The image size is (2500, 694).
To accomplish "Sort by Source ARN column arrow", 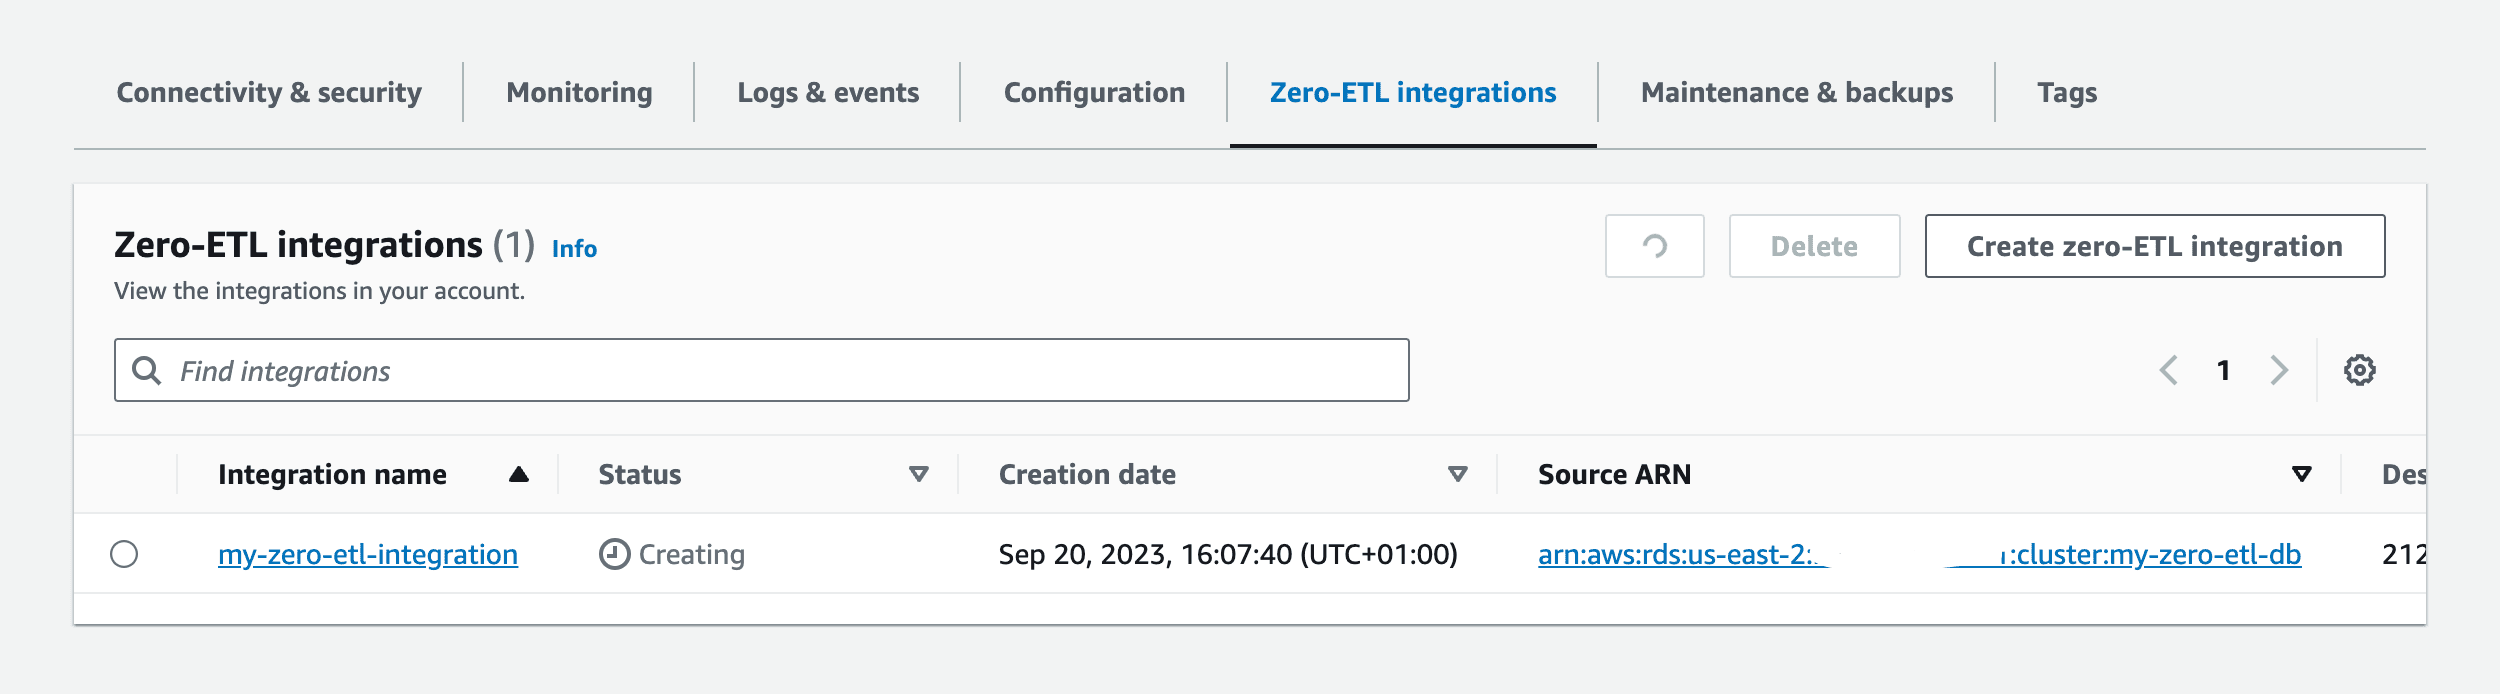I will pyautogui.click(x=2301, y=474).
